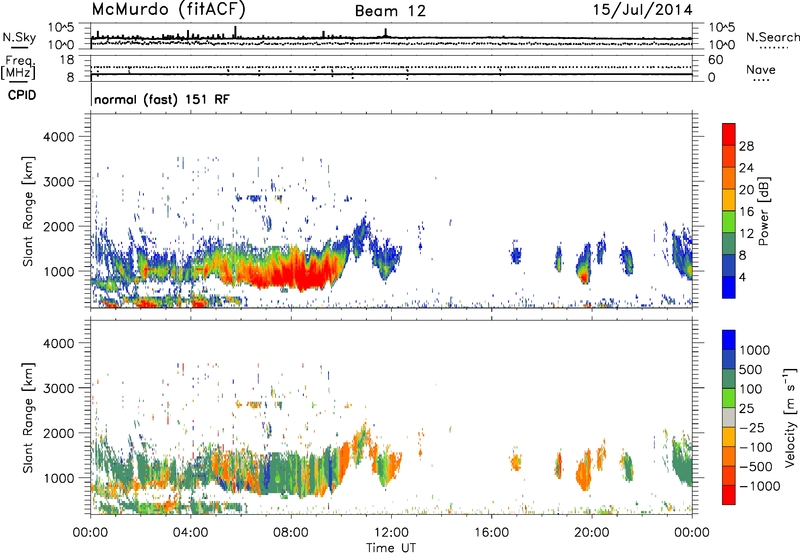
Task: Select the "3000" tick of the velocity panel
Action: (x=58, y=388)
